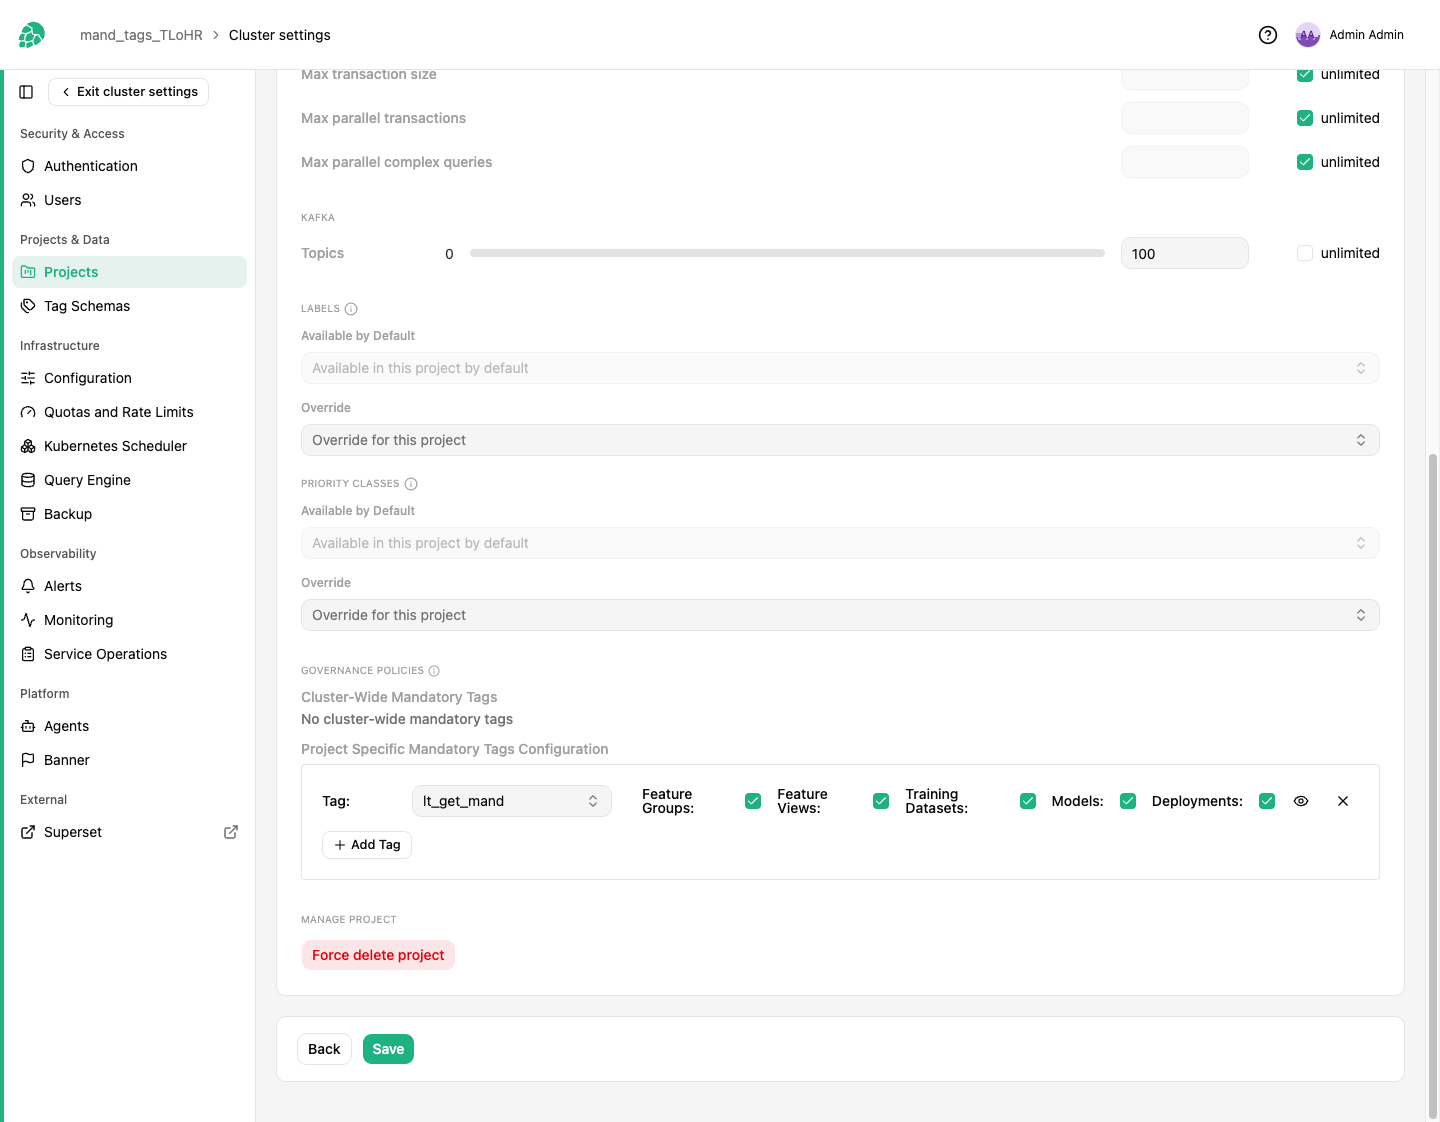Show info for Governance Policies section
1440x1122 pixels.
pyautogui.click(x=434, y=671)
